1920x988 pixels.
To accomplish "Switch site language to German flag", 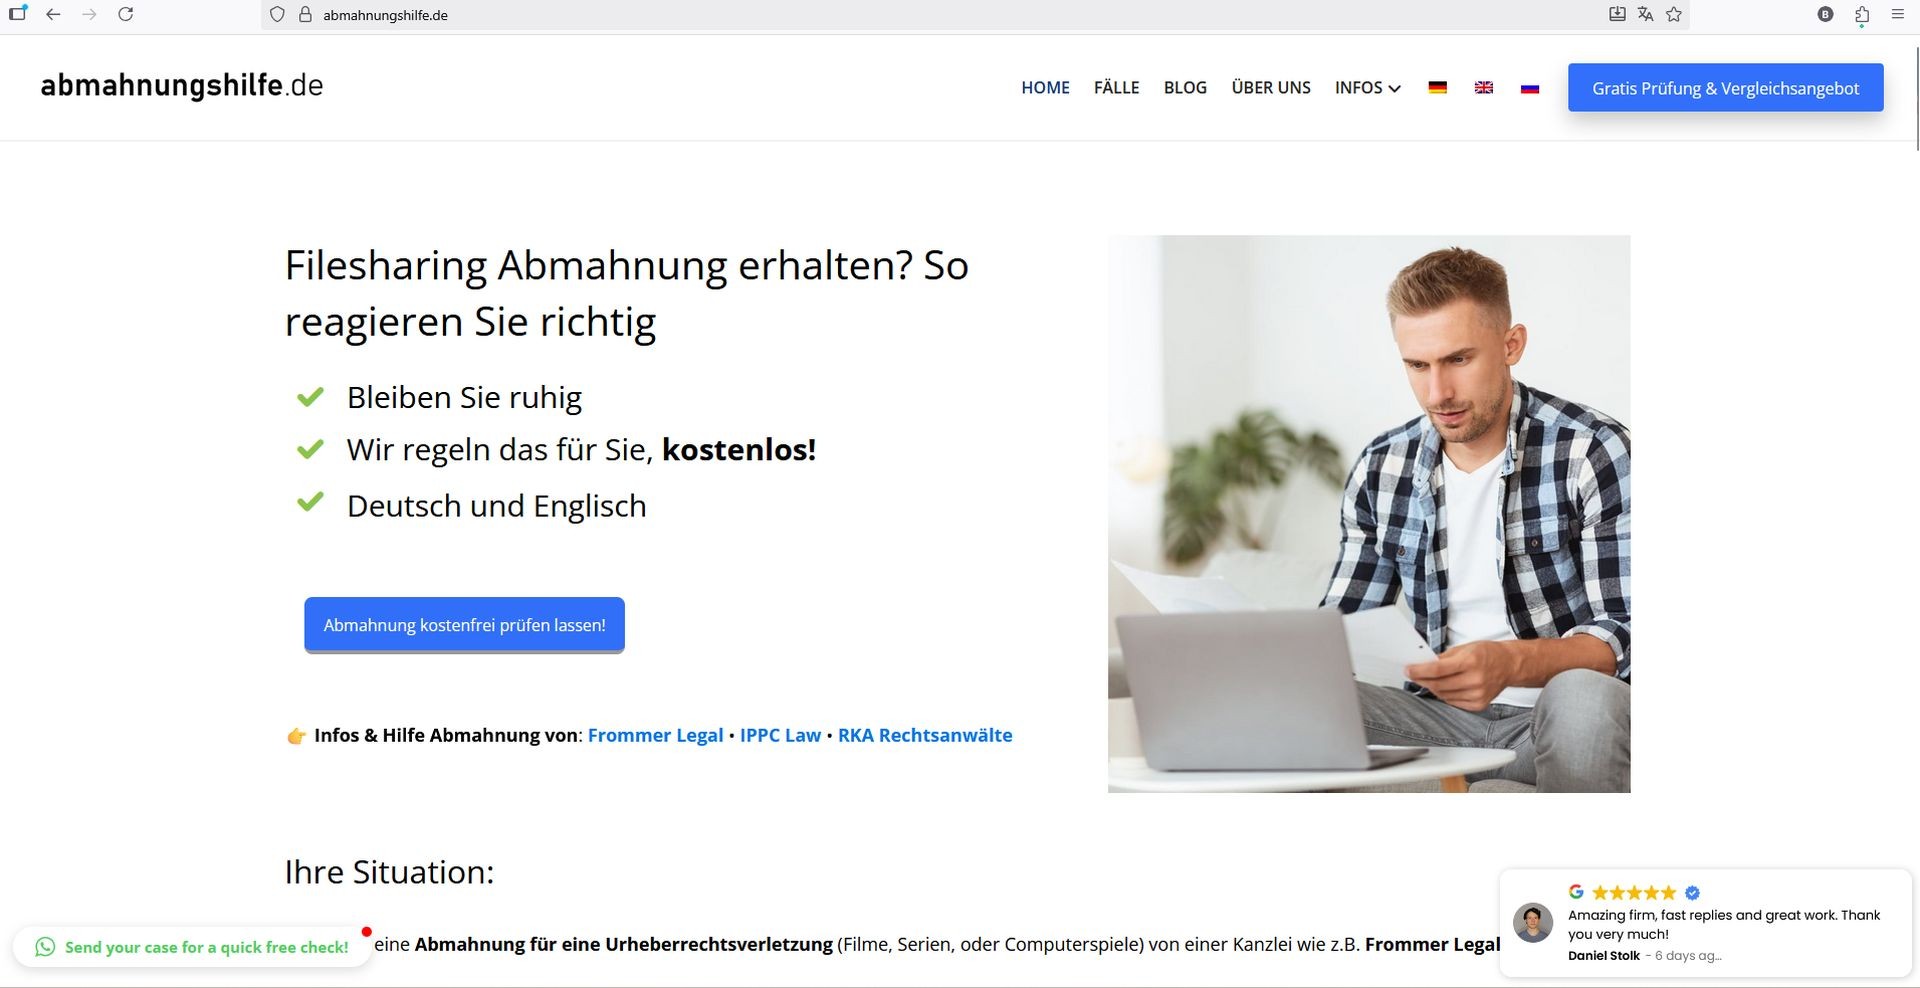I will pyautogui.click(x=1437, y=88).
